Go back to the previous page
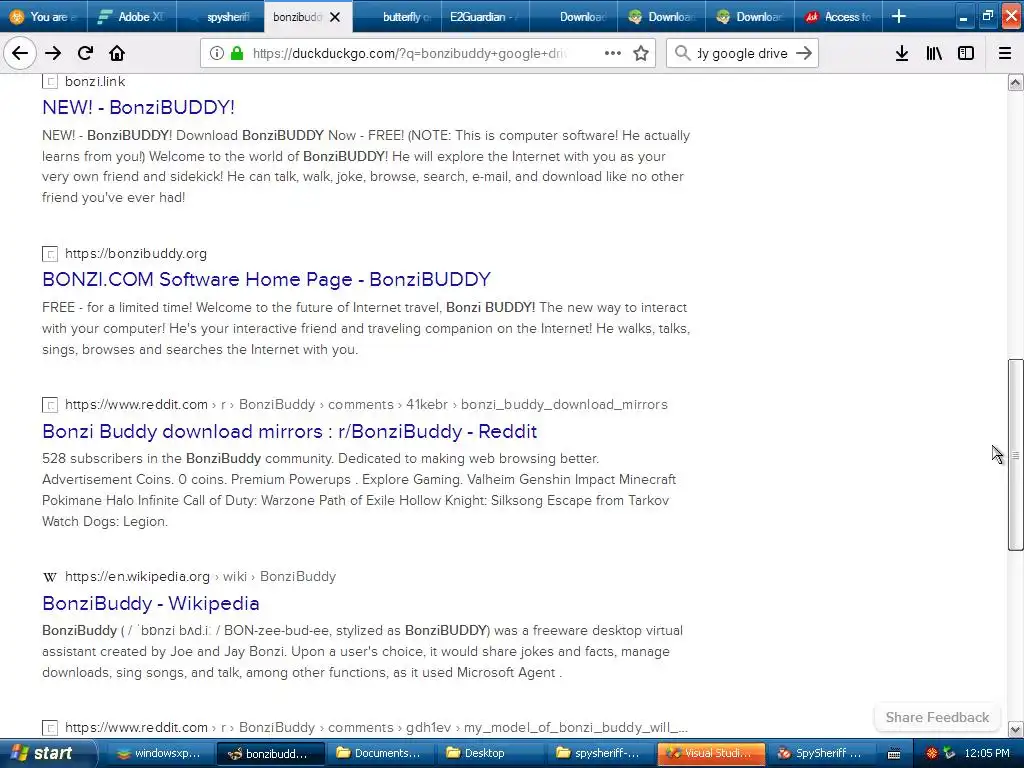The width and height of the screenshot is (1024, 768). (20, 54)
